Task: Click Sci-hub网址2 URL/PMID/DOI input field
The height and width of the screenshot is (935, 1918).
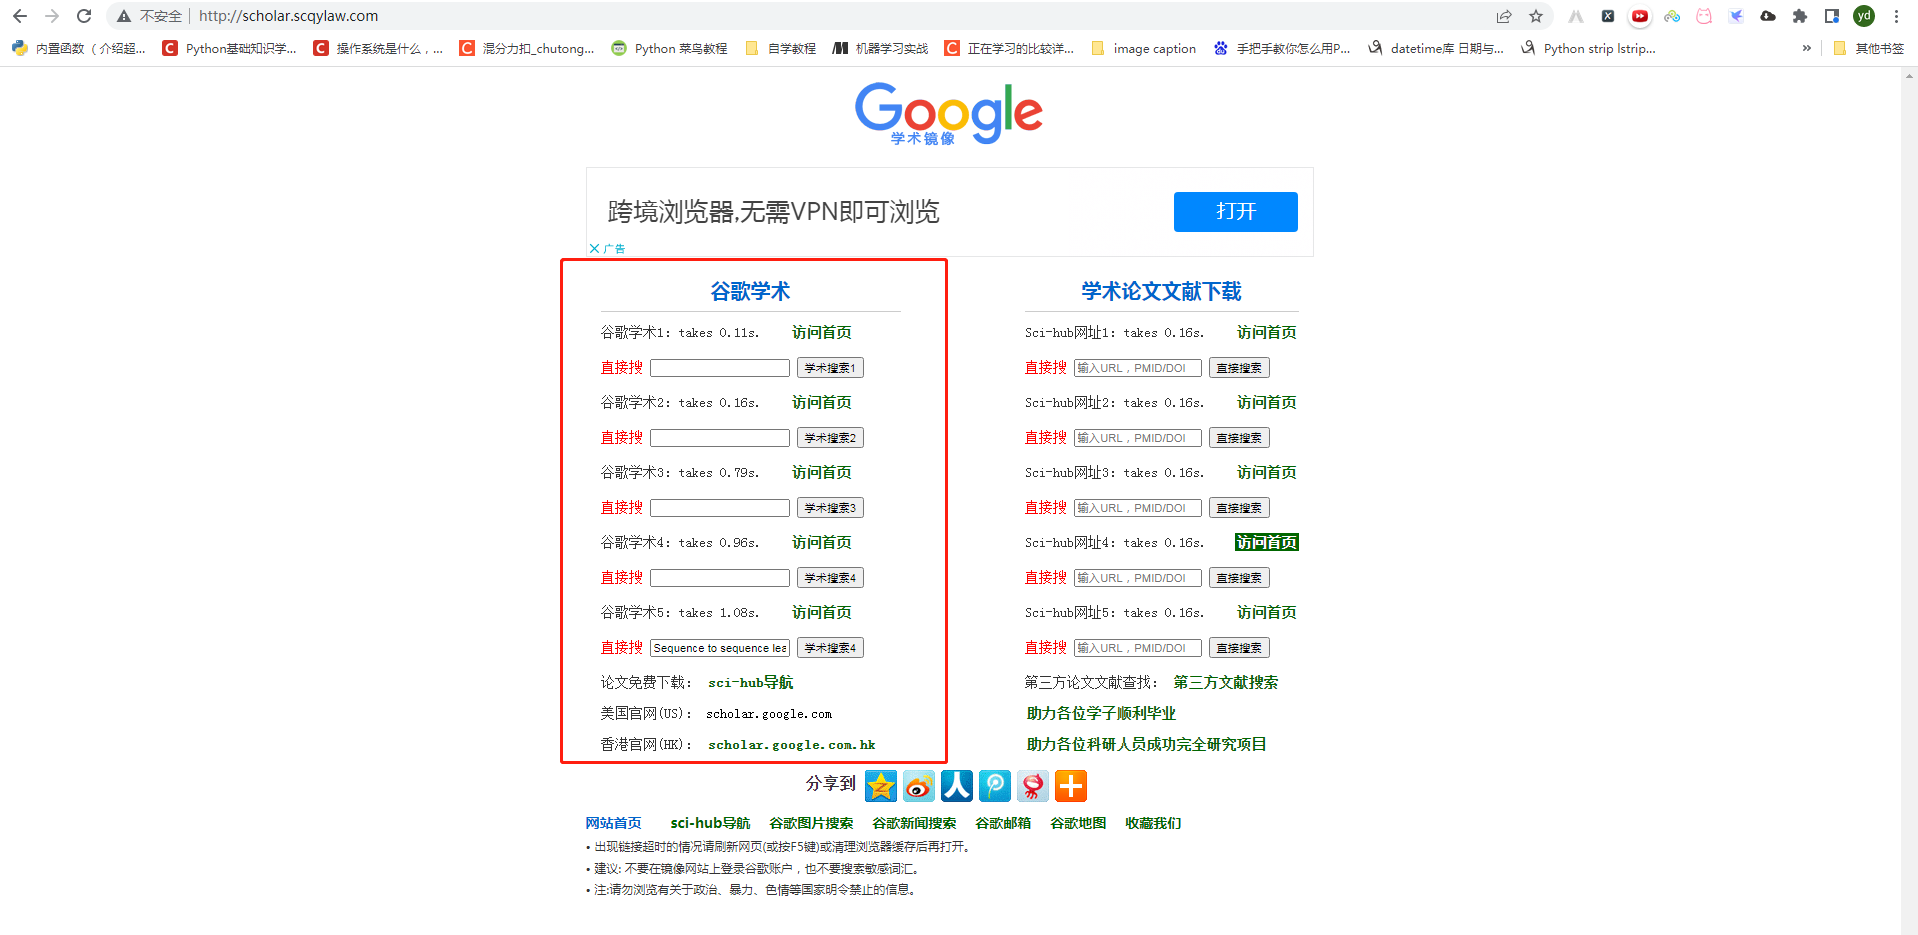Action: click(1138, 438)
